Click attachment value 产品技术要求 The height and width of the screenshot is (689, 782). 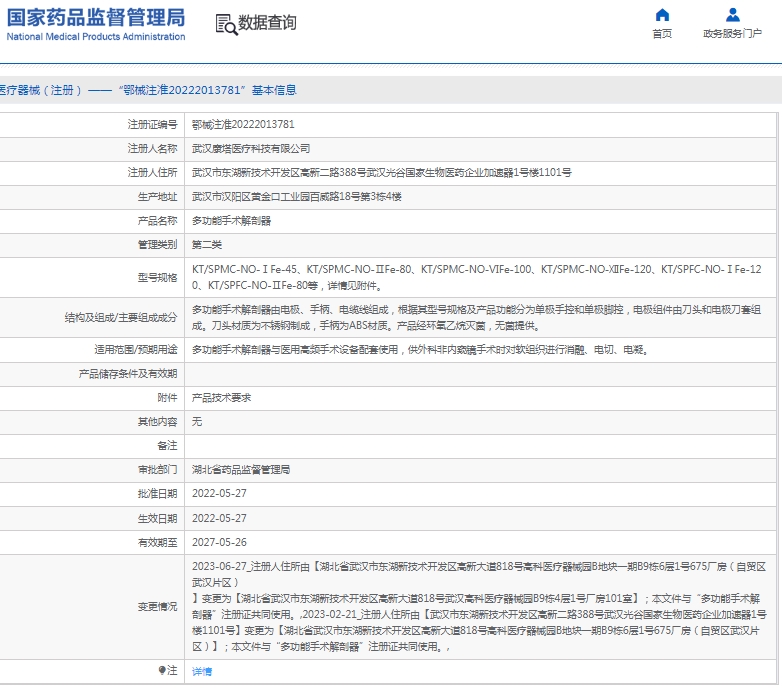(221, 398)
